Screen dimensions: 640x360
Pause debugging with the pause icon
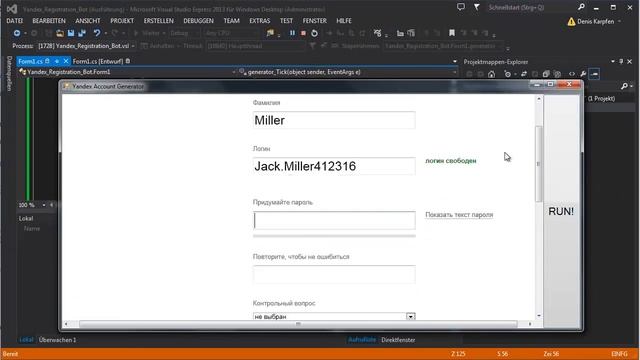[292, 33]
